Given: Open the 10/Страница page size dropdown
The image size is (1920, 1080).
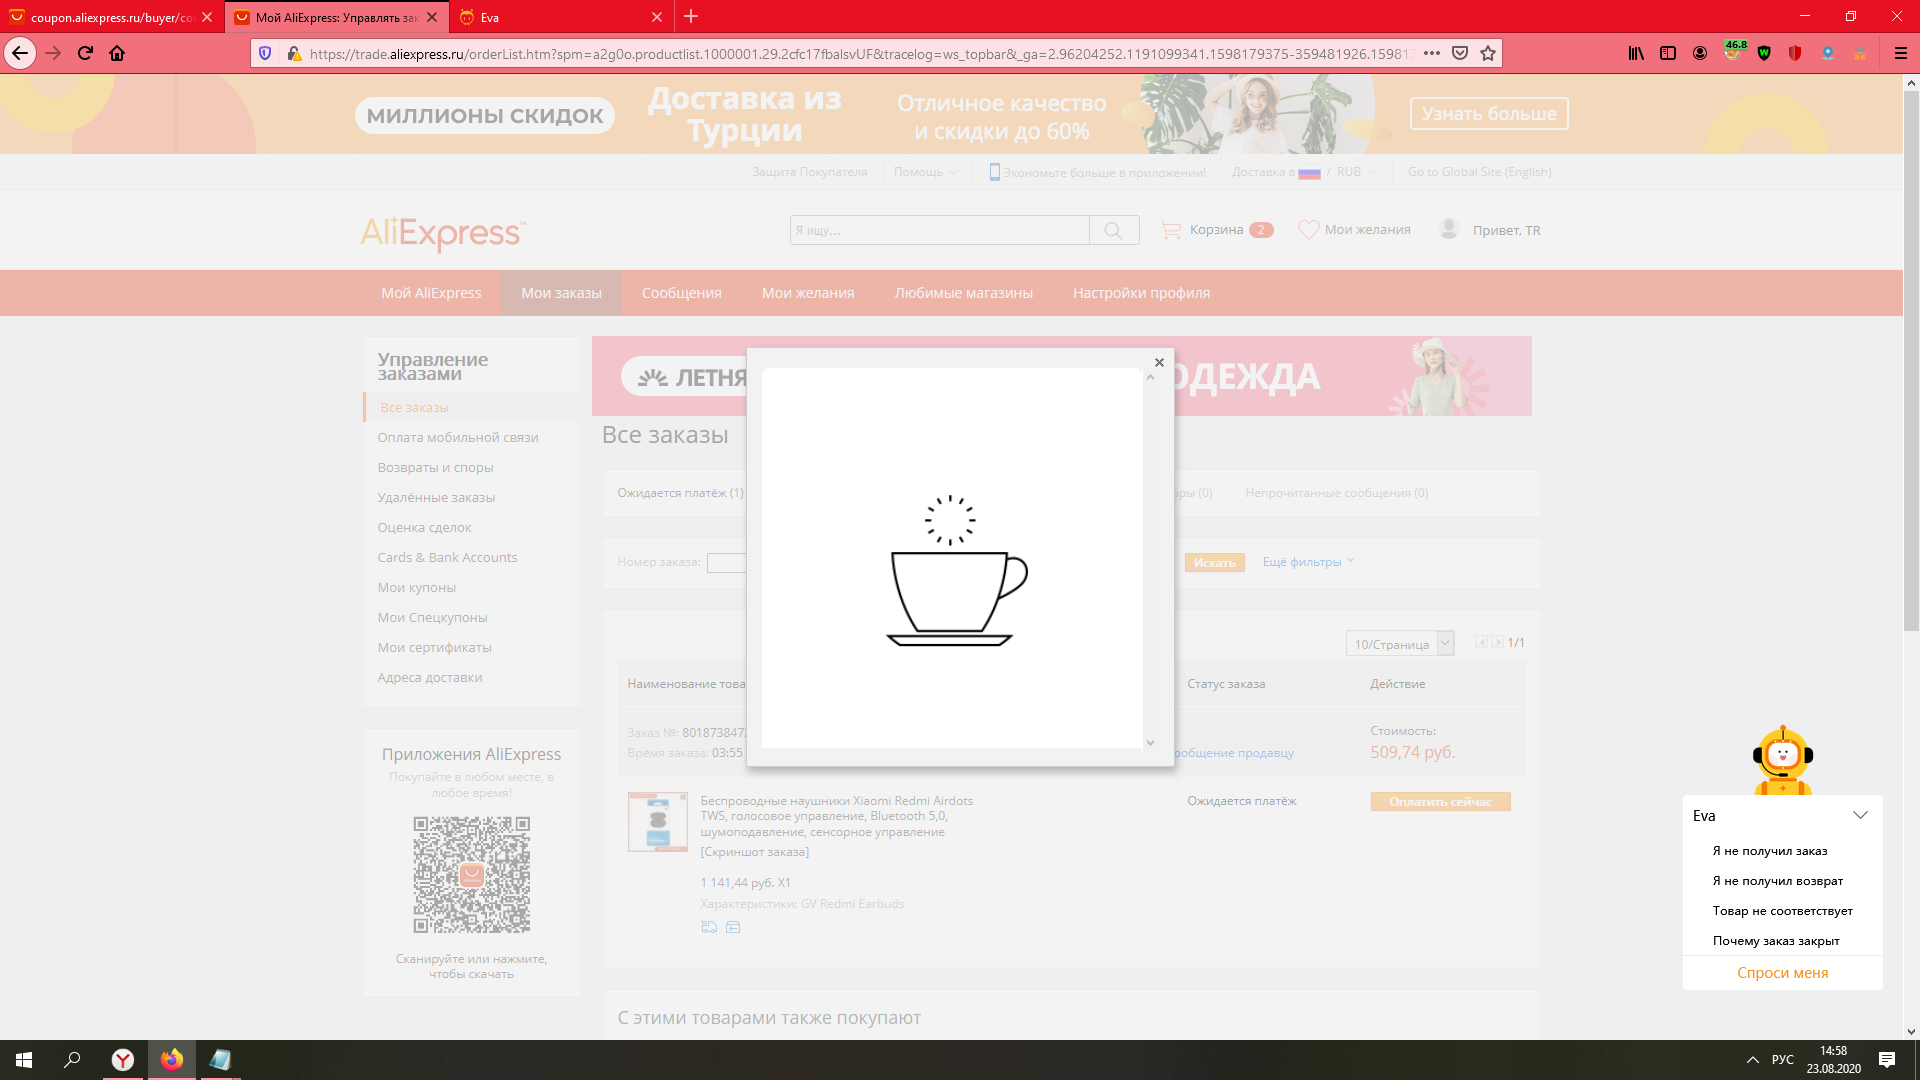Looking at the screenshot, I should coord(1400,644).
